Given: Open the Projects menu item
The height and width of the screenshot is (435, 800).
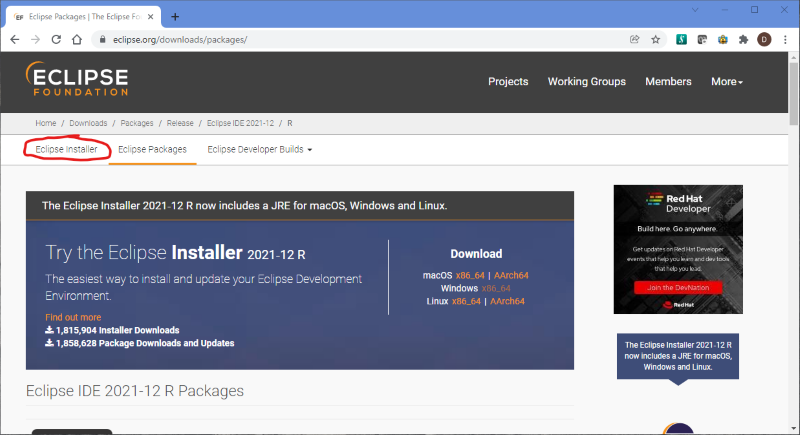Looking at the screenshot, I should [508, 82].
